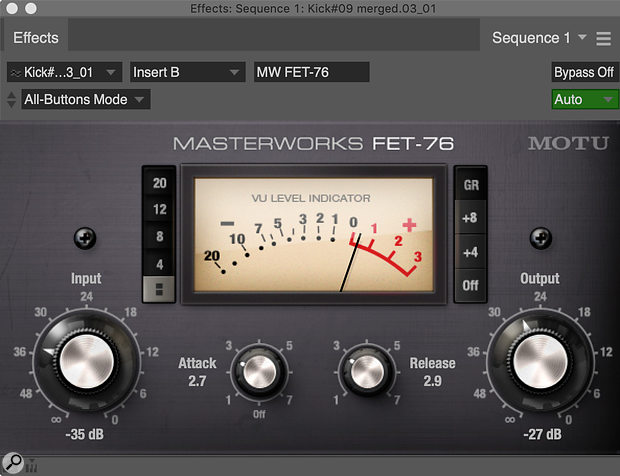Open the Kick#...3_01 track dropdown
620x476 pixels.
64,72
